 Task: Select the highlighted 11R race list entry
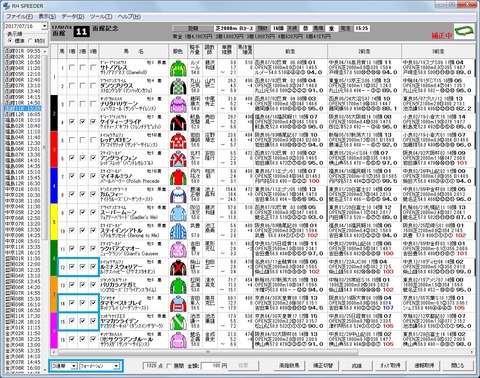(x=23, y=109)
